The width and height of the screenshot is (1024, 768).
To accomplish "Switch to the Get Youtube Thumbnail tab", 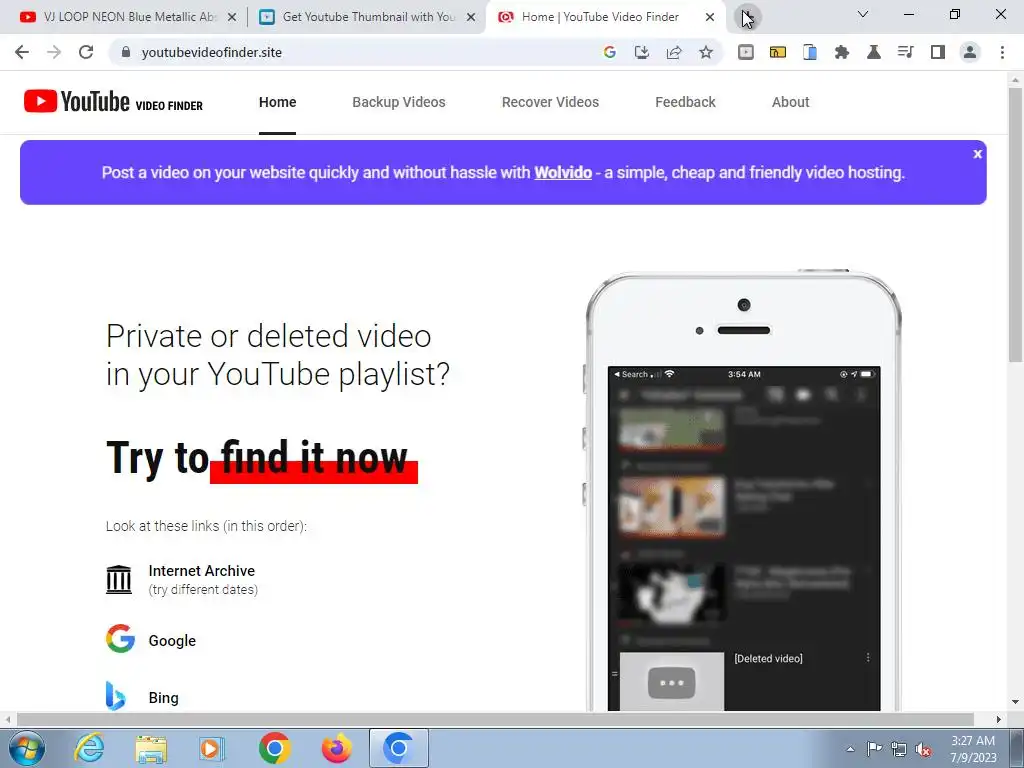I will point(366,17).
